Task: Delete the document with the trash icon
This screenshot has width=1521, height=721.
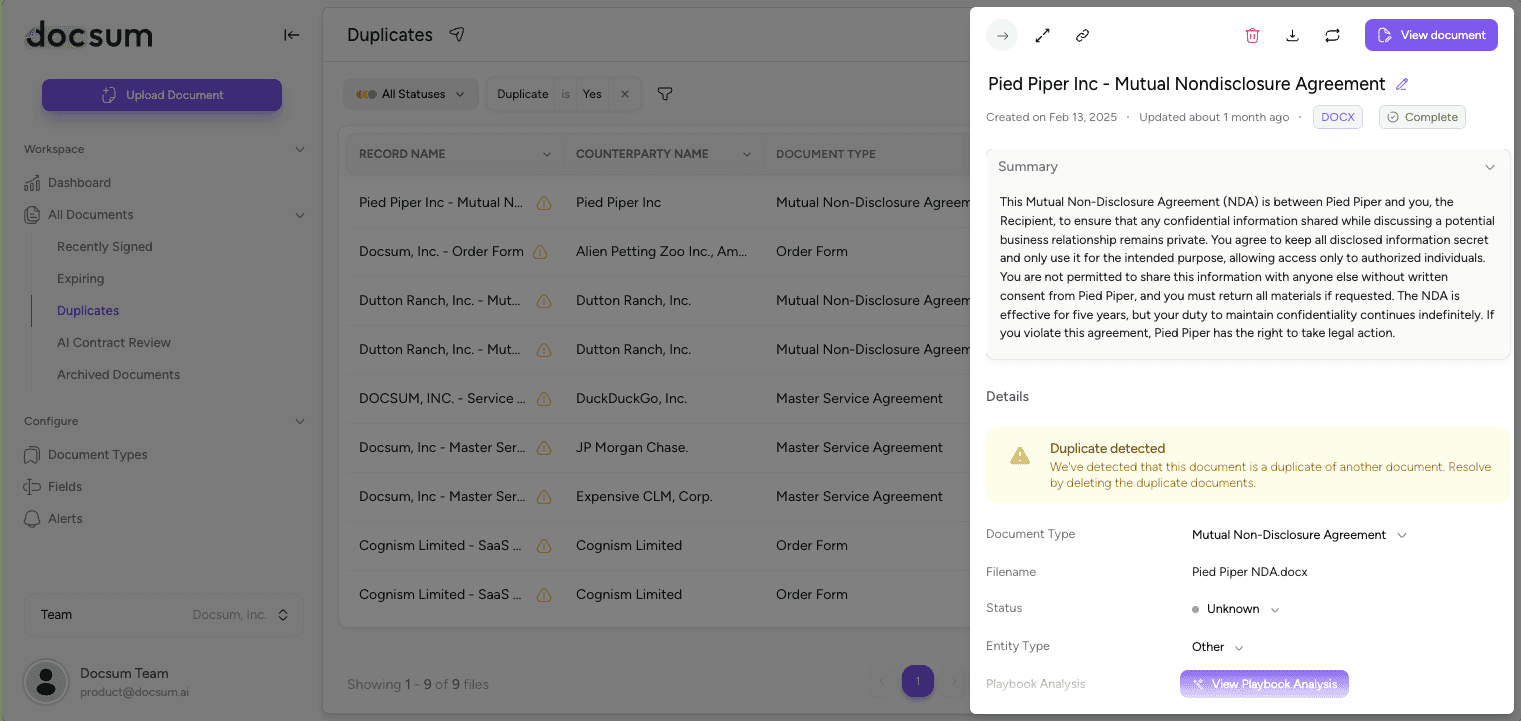Action: pos(1252,35)
